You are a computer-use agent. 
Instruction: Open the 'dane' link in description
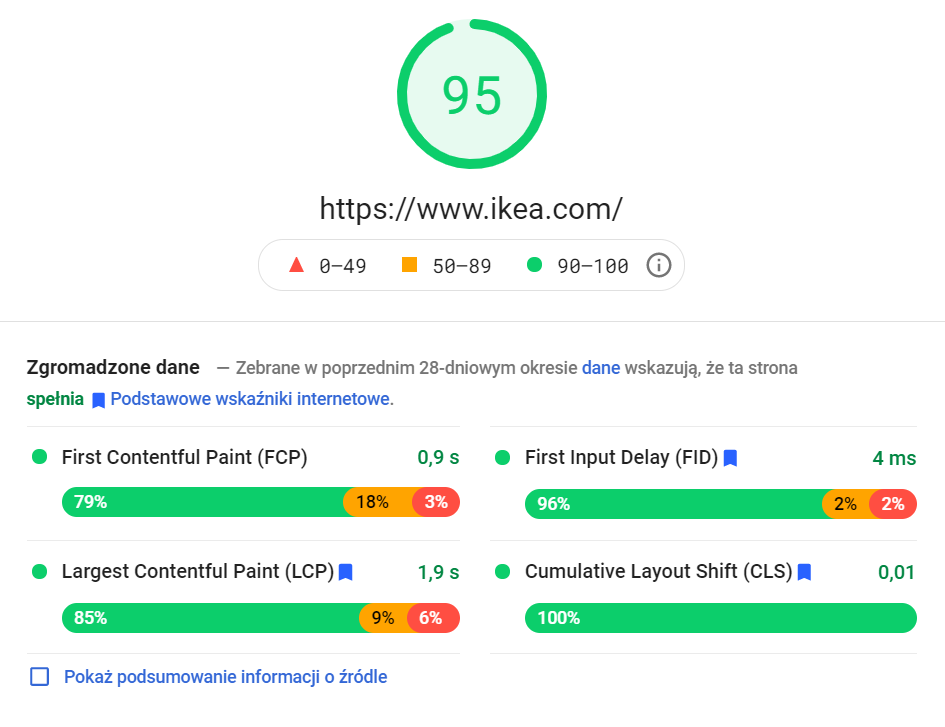[x=600, y=368]
